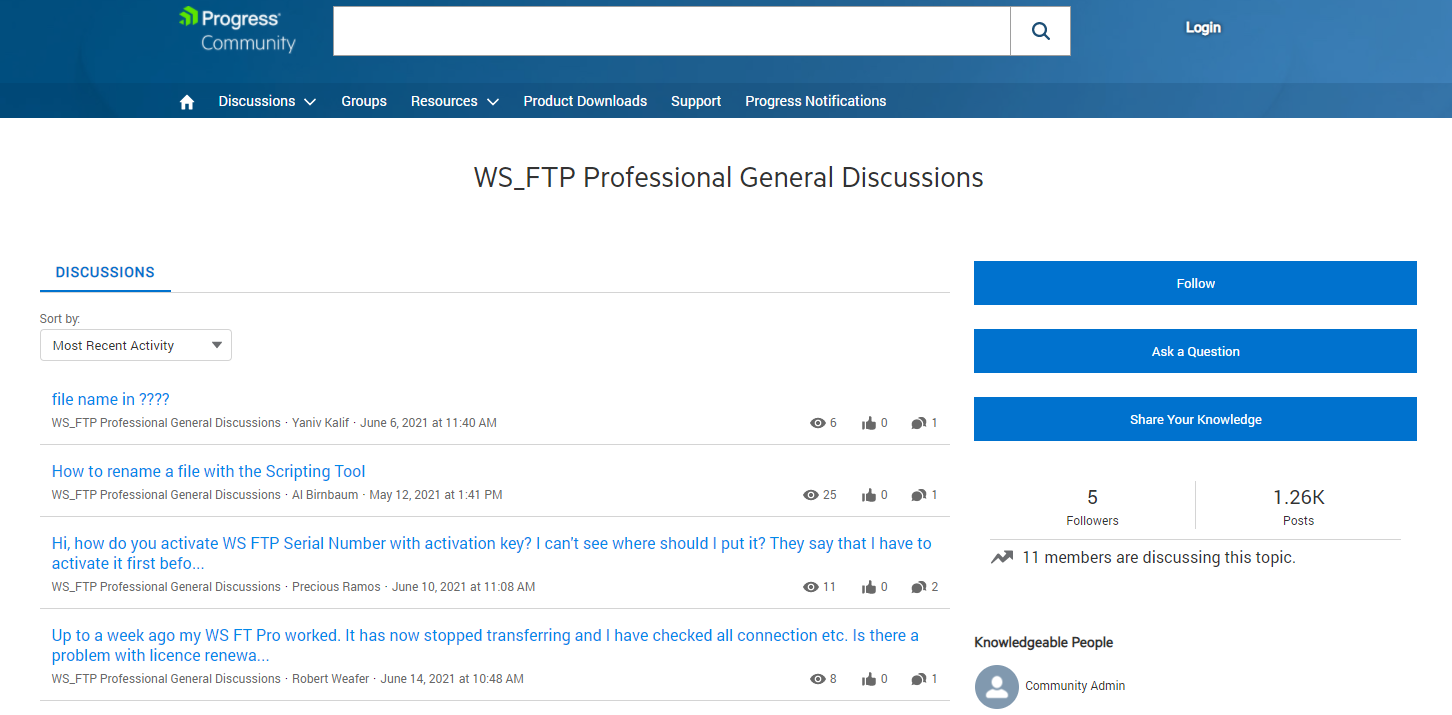1452x715 pixels.
Task: Click the Ask a Question button
Action: (x=1195, y=351)
